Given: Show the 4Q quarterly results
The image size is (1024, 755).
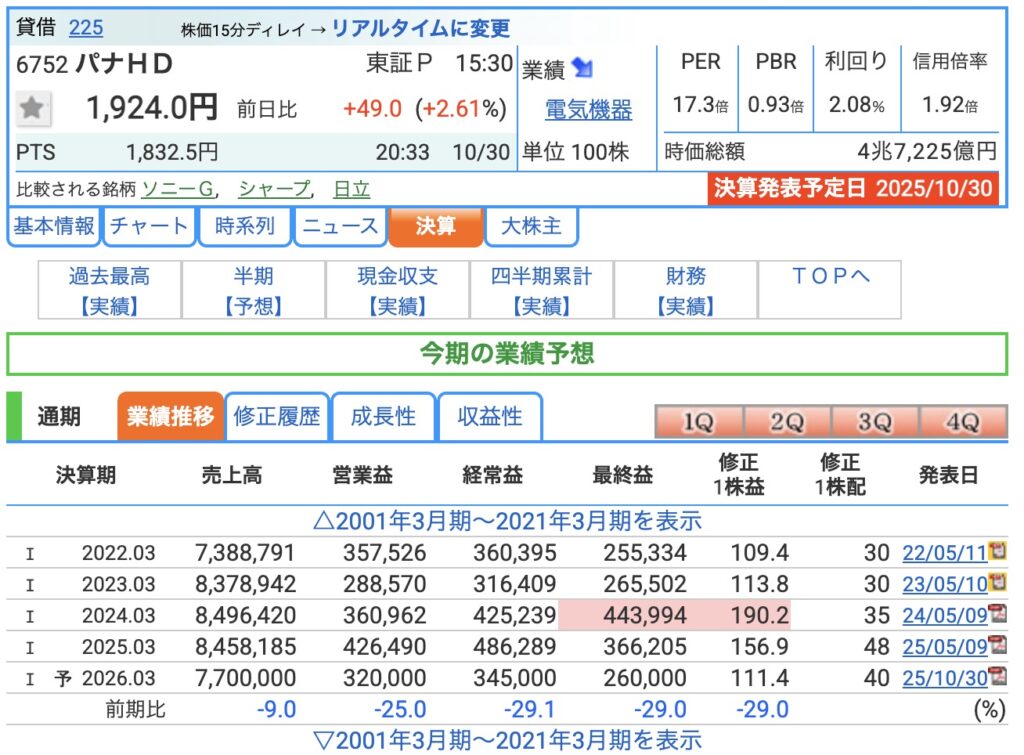Looking at the screenshot, I should (x=962, y=422).
